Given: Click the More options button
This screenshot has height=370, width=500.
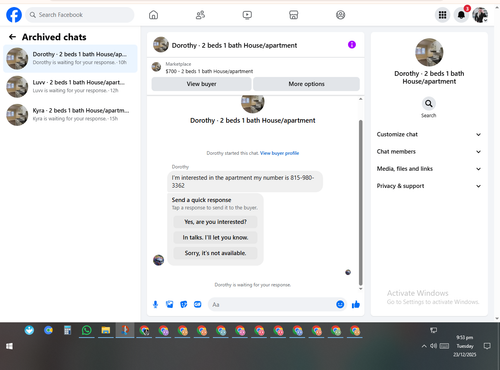Looking at the screenshot, I should [306, 84].
